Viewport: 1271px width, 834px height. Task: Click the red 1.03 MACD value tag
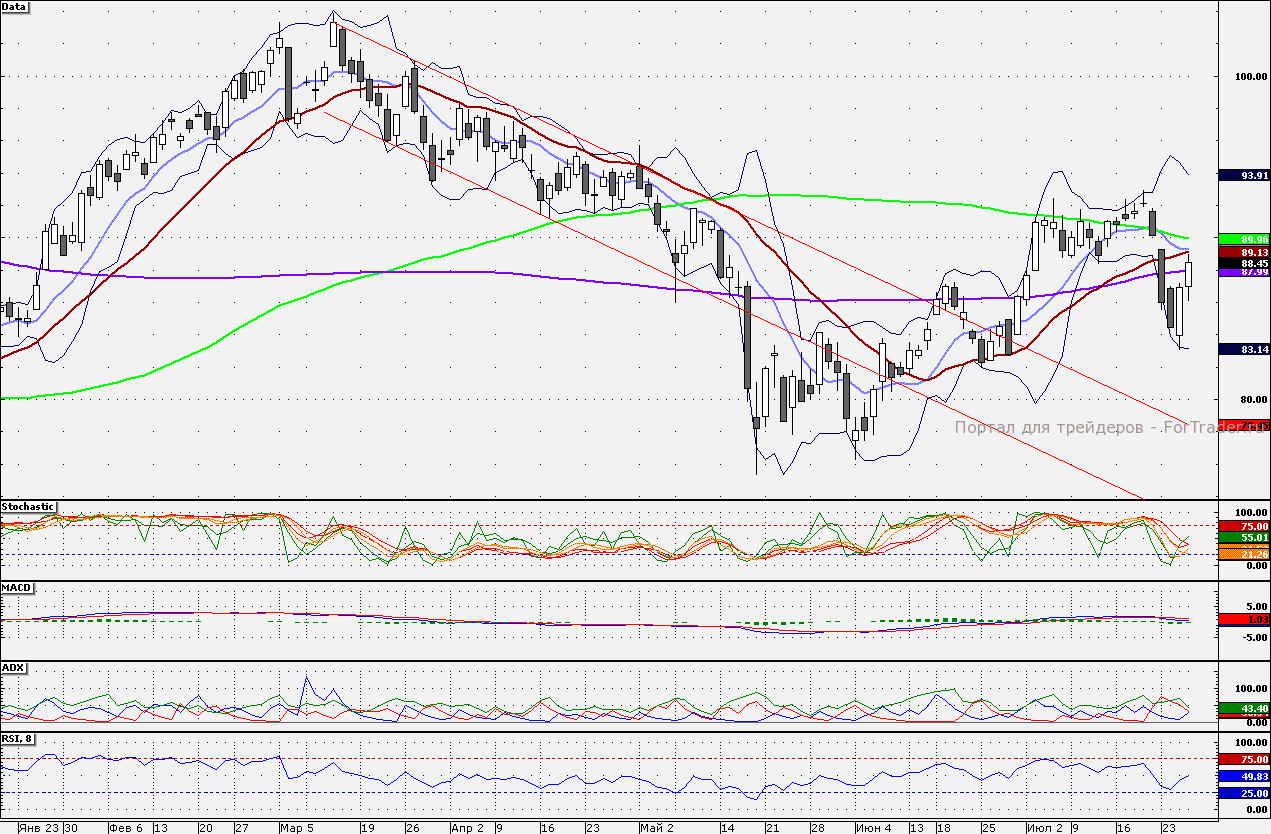coord(1245,620)
